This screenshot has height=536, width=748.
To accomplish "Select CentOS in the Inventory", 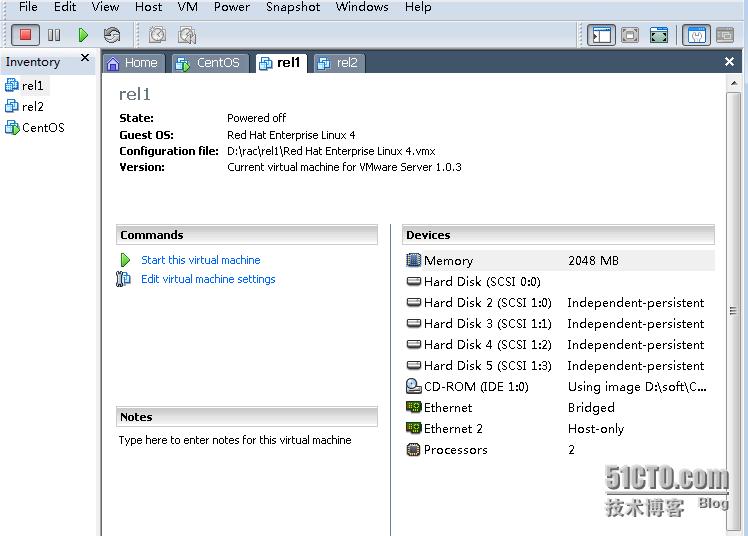I will click(34, 128).
